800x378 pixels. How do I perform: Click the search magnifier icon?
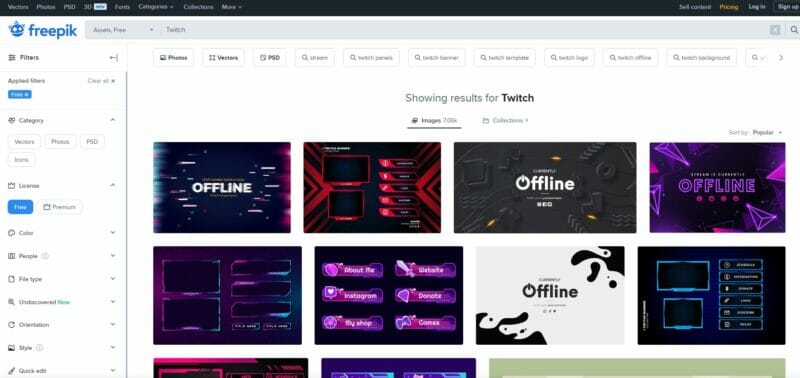tap(793, 30)
